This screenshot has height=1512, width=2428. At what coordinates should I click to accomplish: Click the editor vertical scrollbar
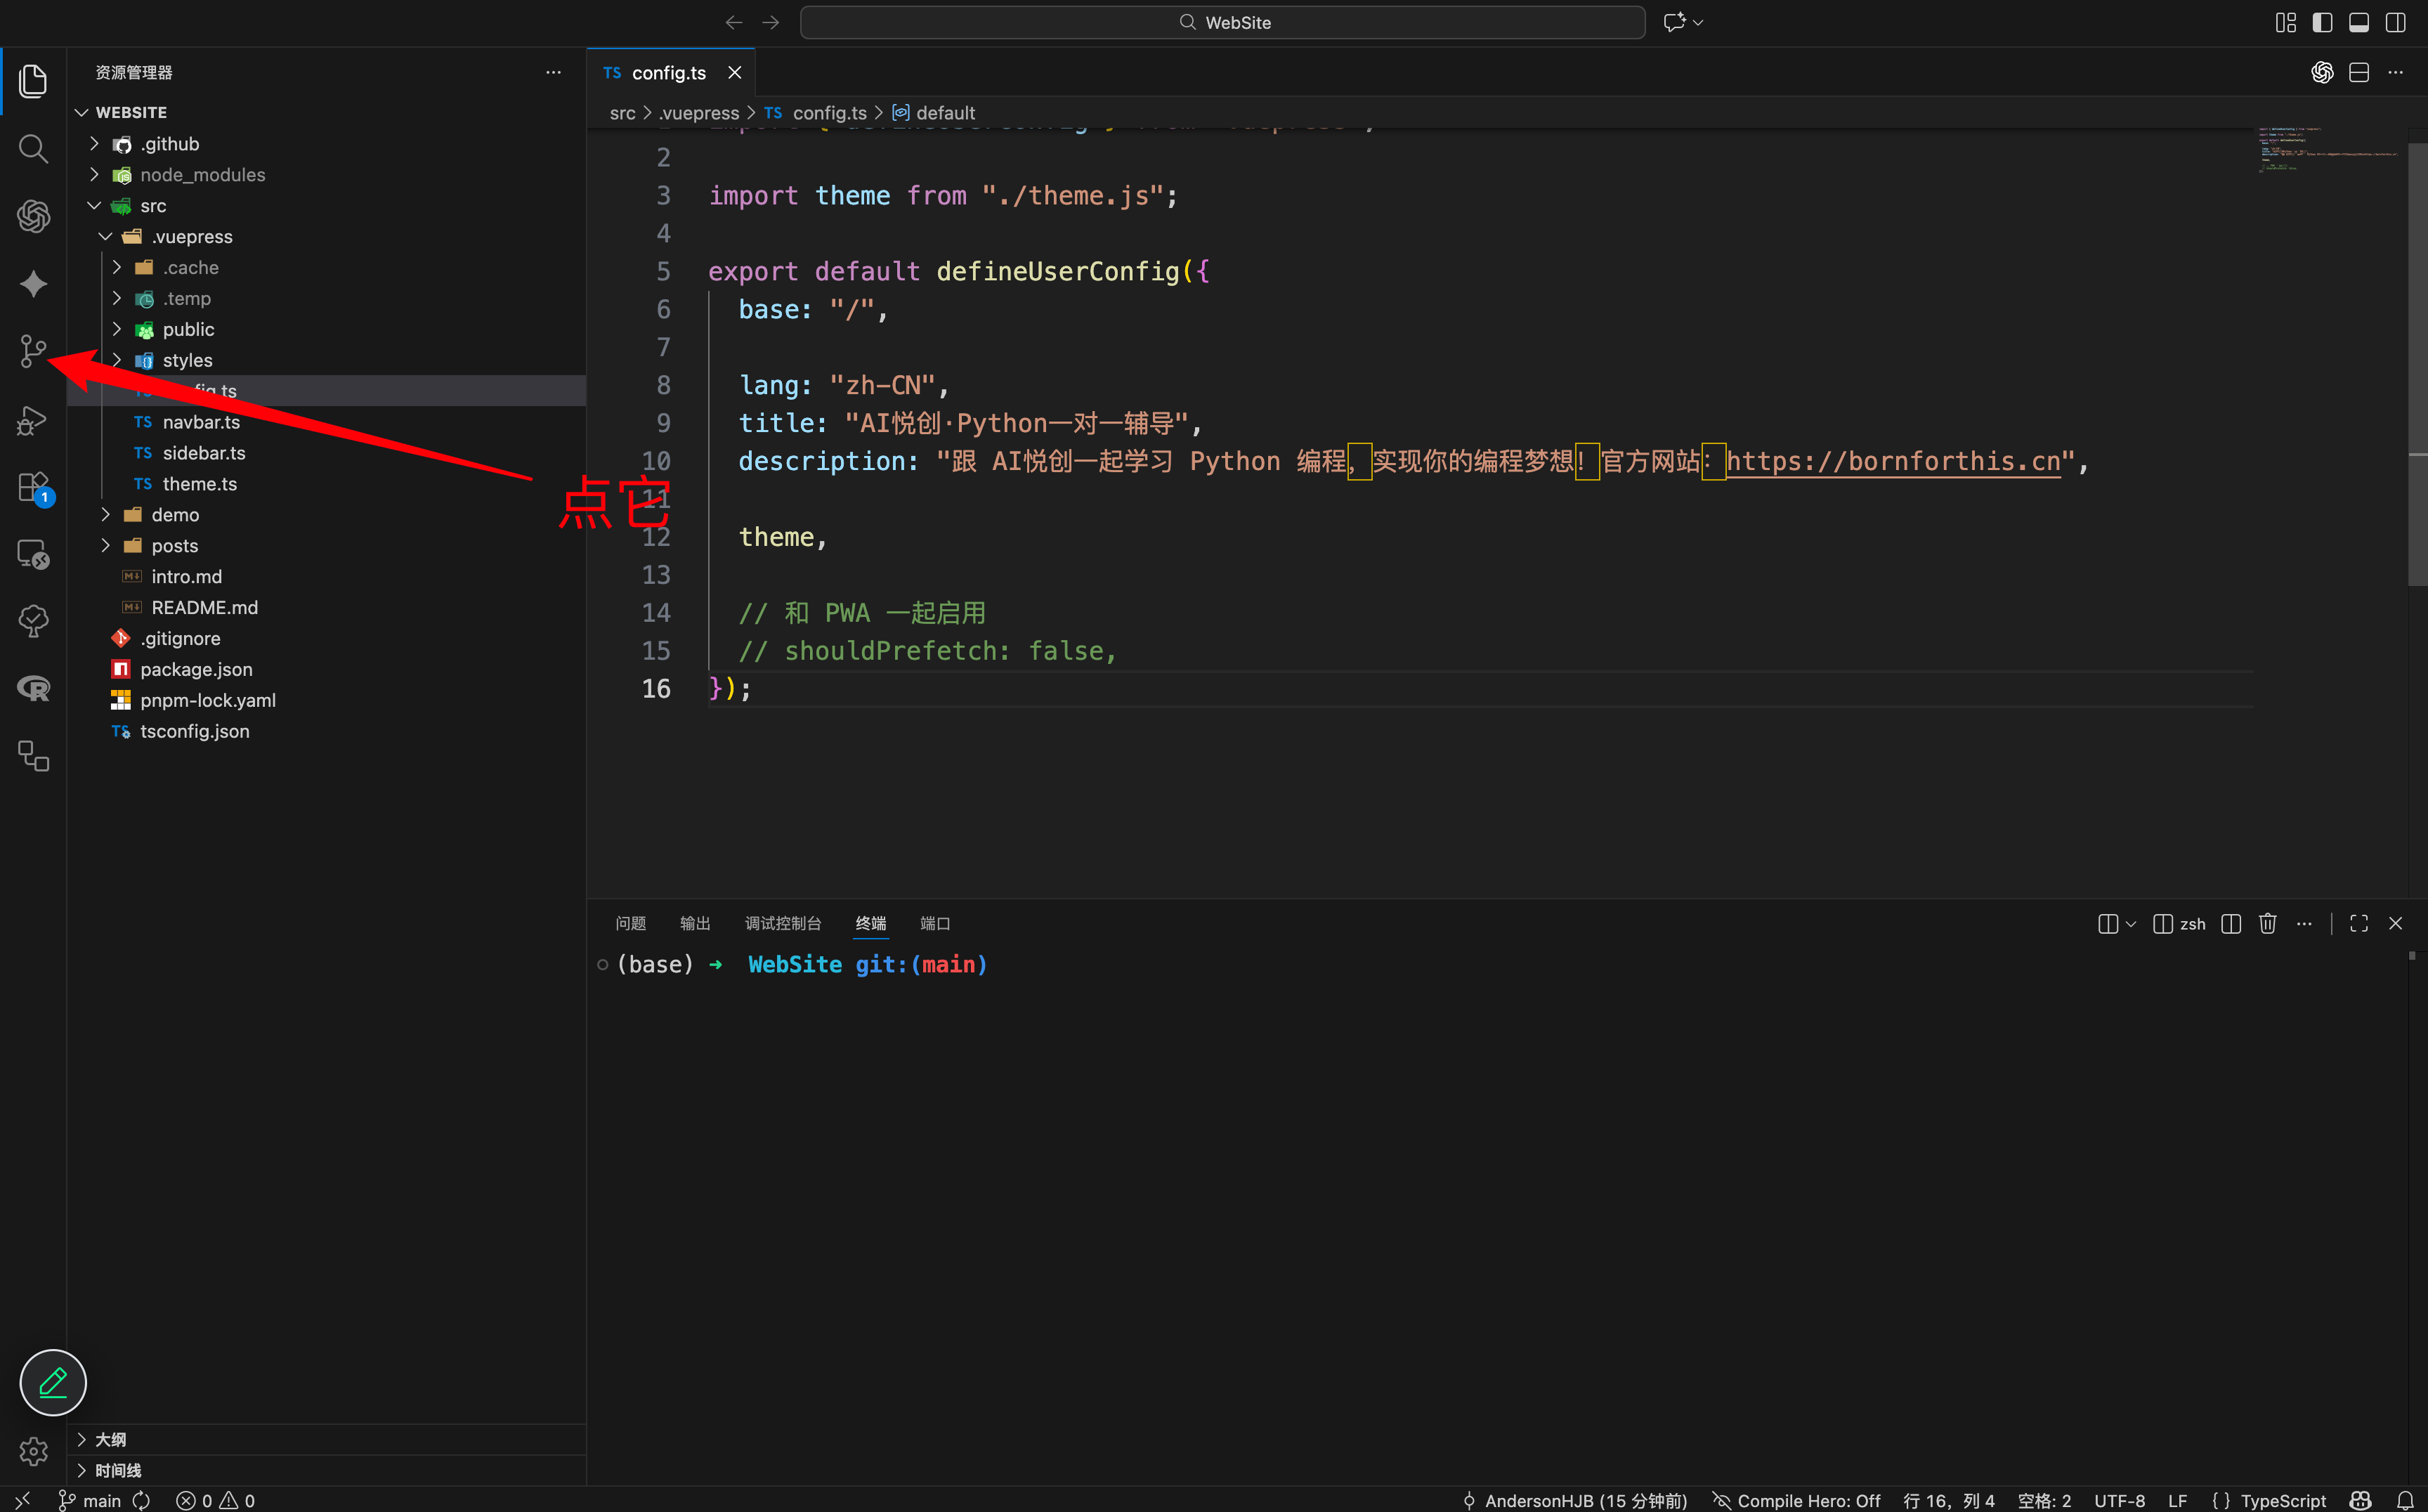(2417, 365)
